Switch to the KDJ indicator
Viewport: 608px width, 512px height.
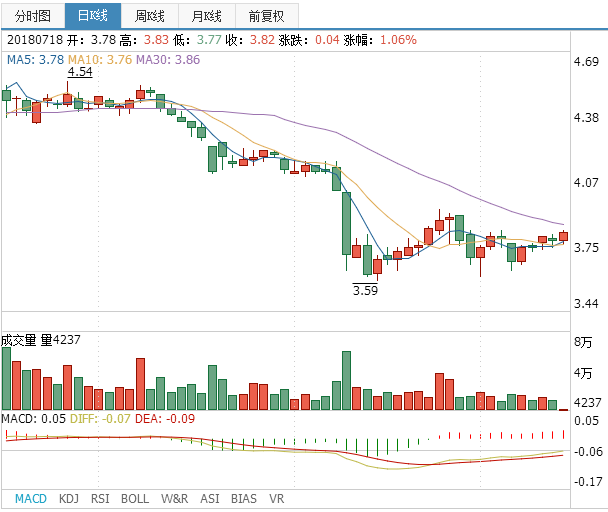(x=69, y=498)
